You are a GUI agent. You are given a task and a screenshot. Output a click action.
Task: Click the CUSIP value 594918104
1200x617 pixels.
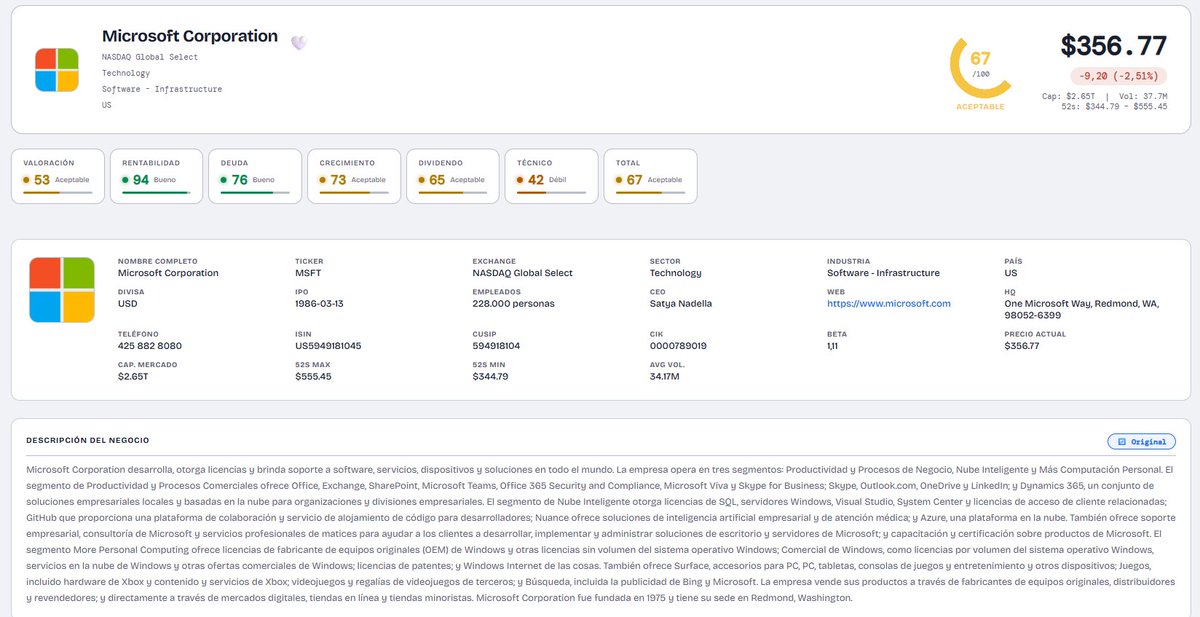(497, 346)
